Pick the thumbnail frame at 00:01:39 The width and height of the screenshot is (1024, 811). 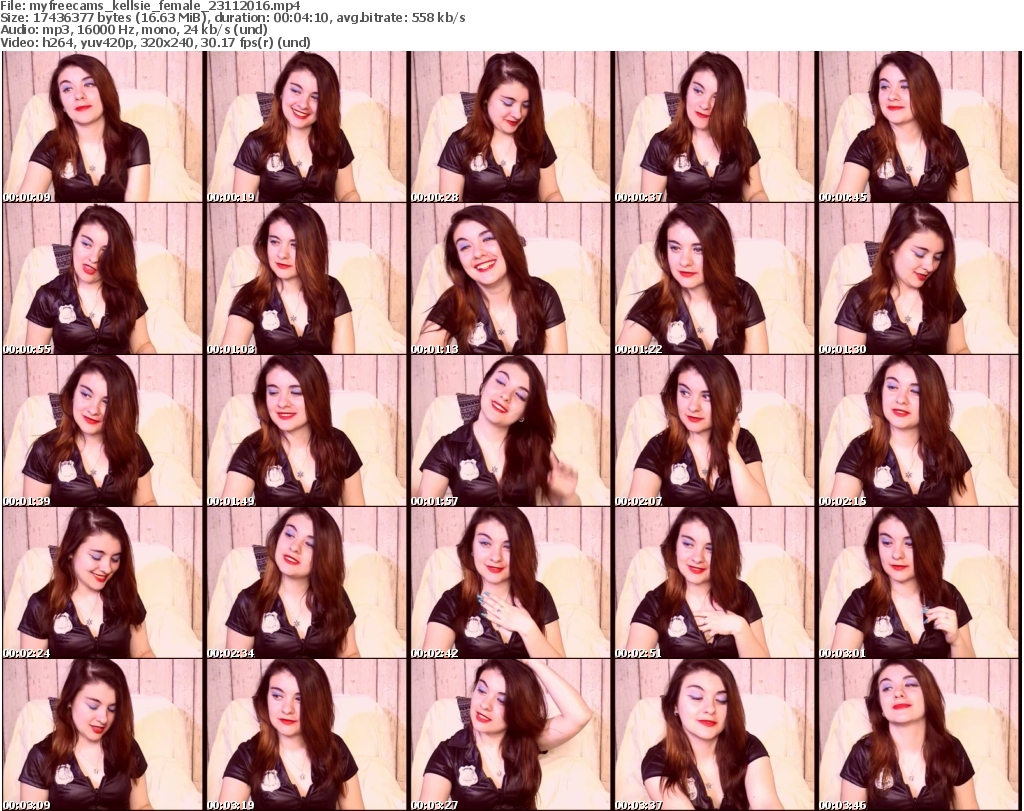[103, 431]
